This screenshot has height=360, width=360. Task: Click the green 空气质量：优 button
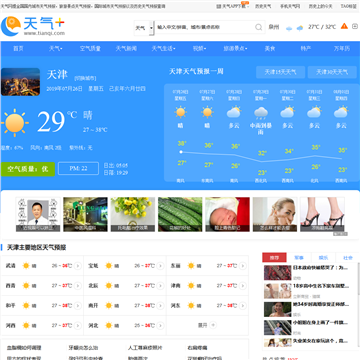(28, 169)
